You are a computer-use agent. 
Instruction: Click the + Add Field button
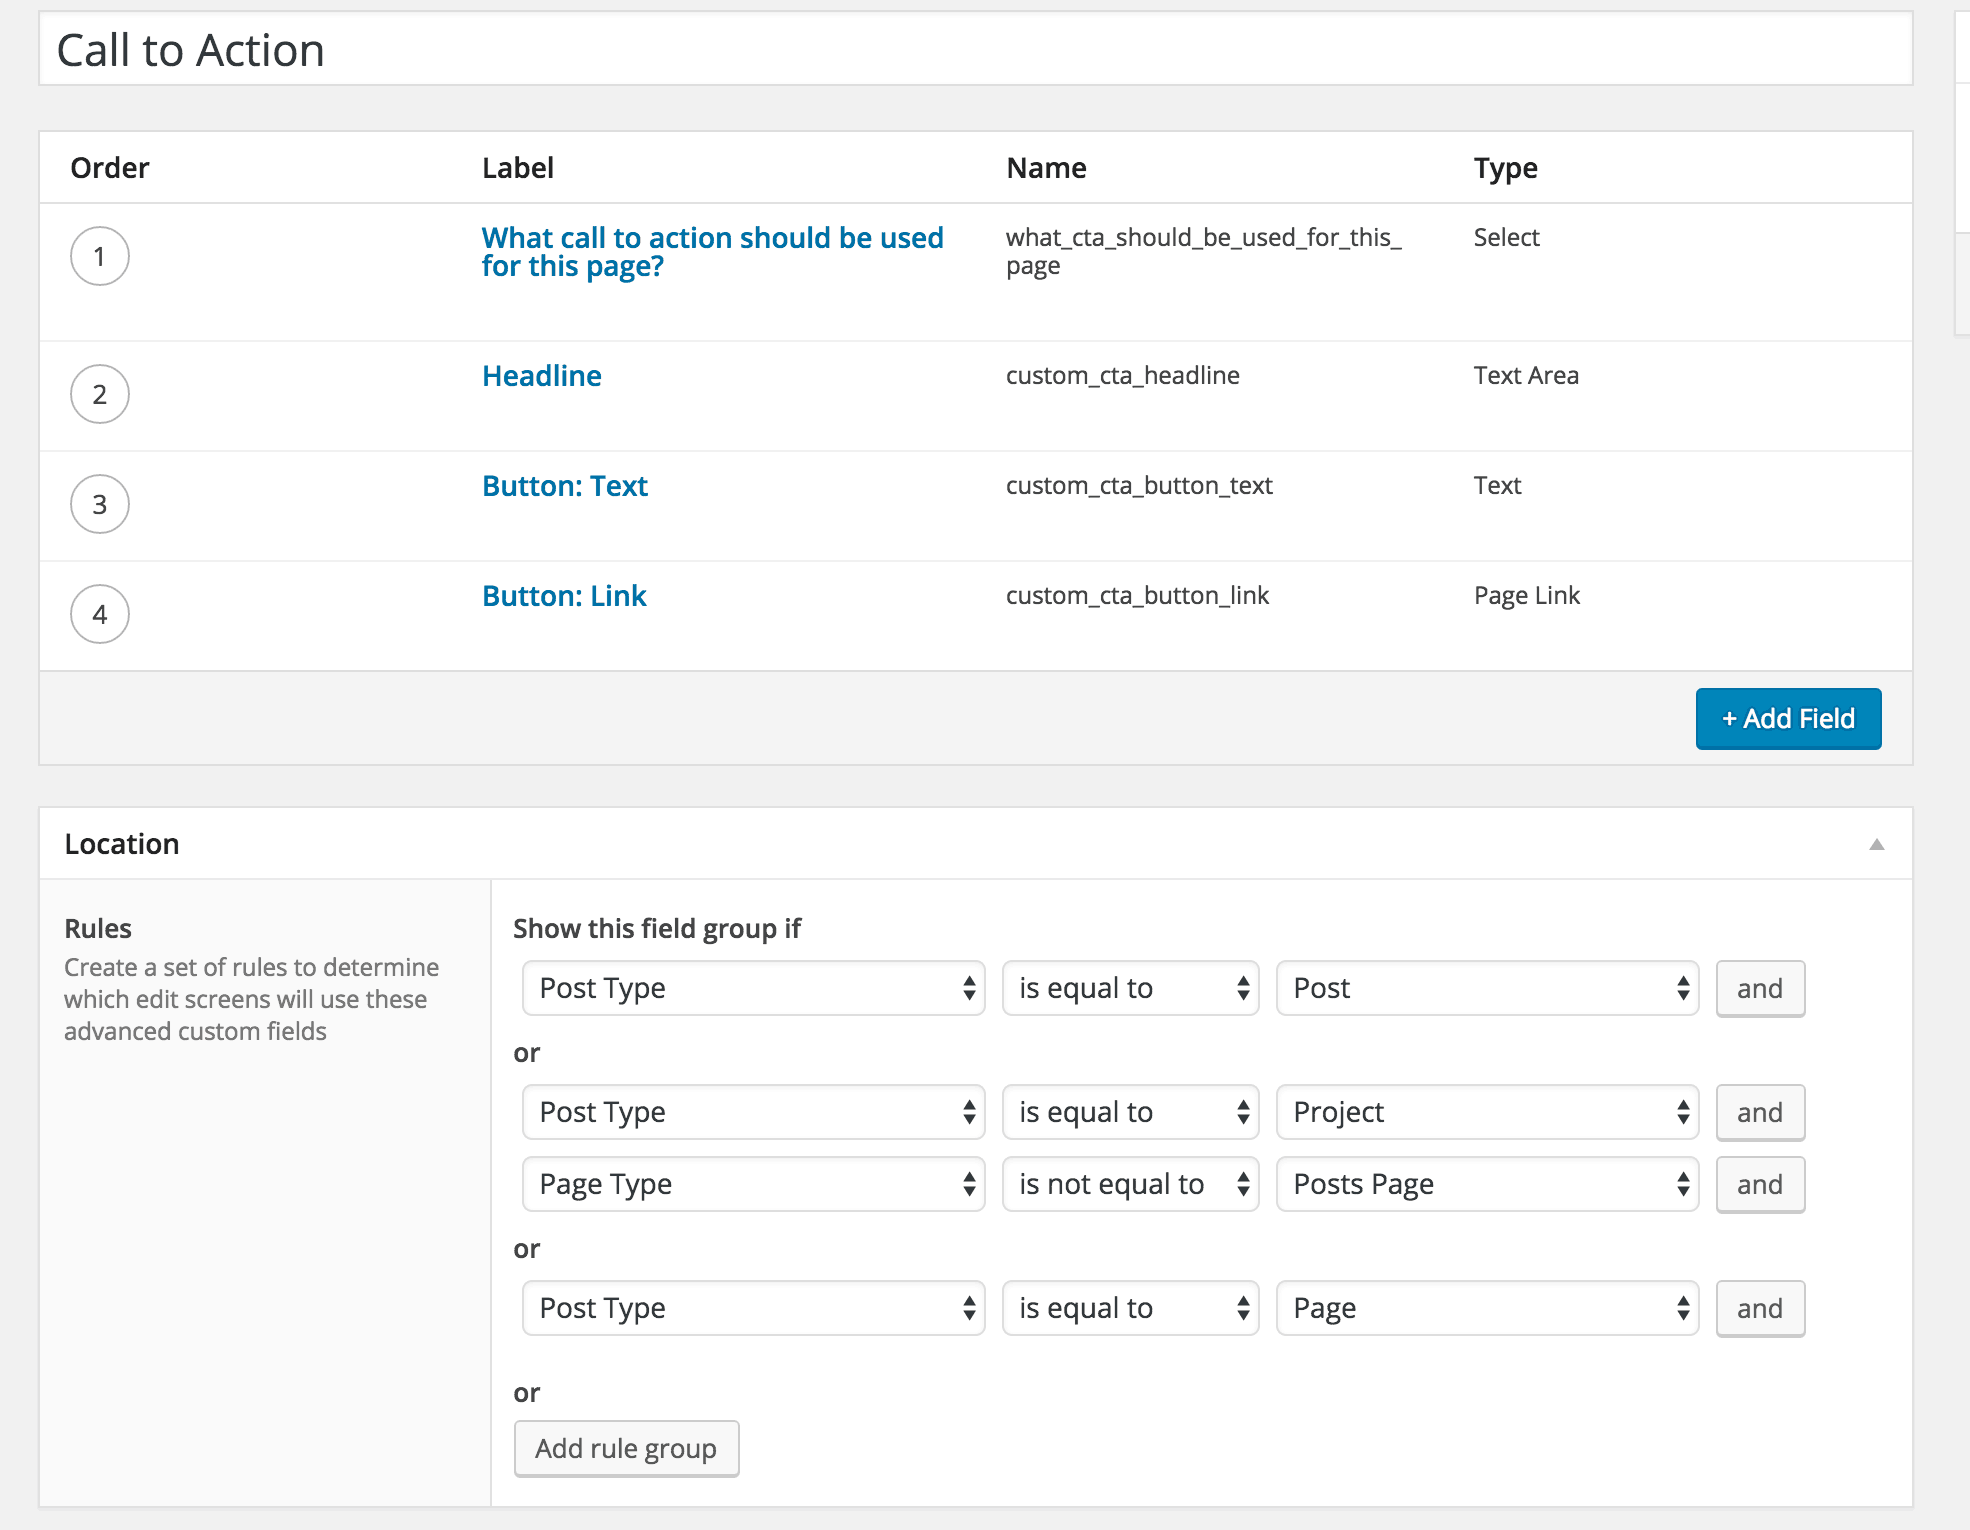tap(1787, 718)
